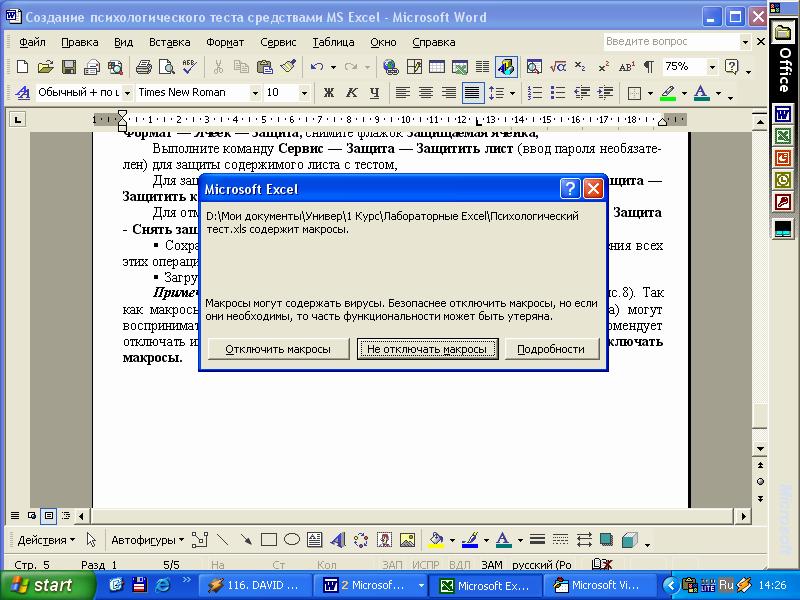This screenshot has width=800, height=600.
Task: Click the Cut scissors icon
Action: (x=218, y=67)
